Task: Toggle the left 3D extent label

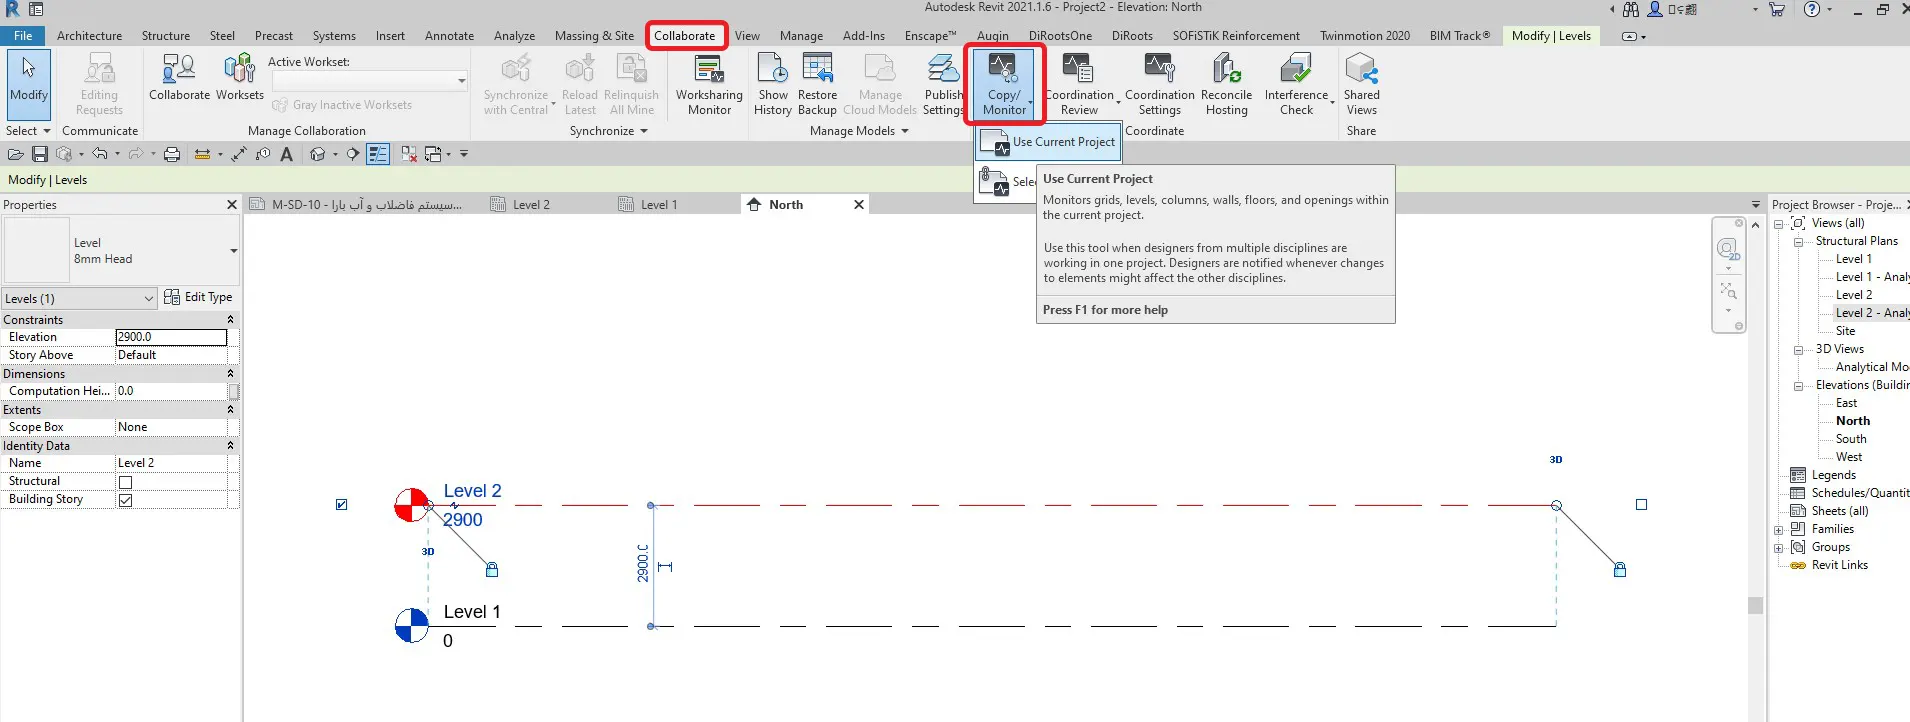Action: [428, 552]
